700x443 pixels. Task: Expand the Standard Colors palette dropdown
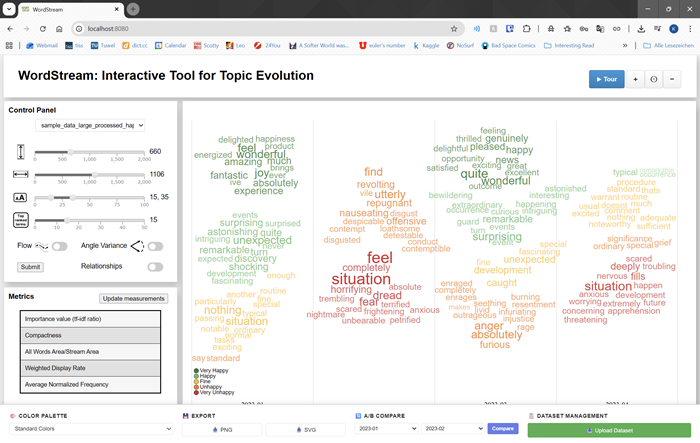point(91,428)
